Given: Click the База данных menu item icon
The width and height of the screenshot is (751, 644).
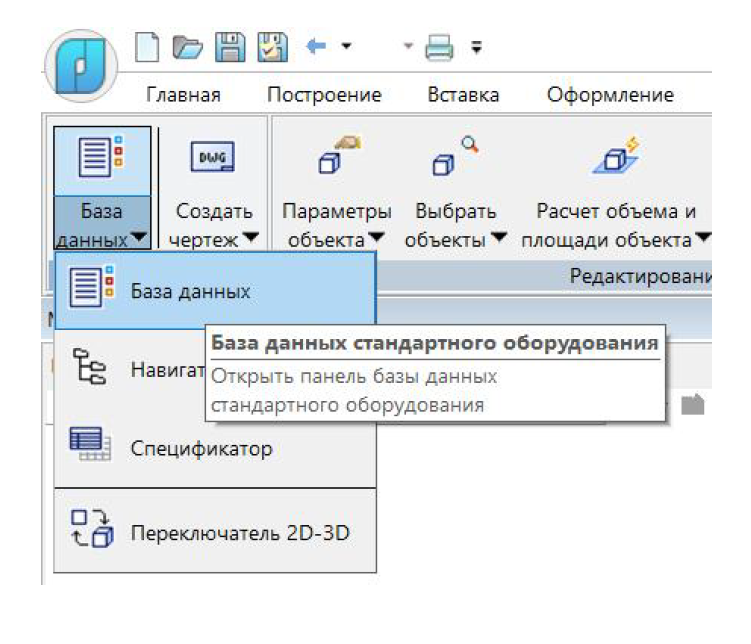Looking at the screenshot, I should 91,286.
